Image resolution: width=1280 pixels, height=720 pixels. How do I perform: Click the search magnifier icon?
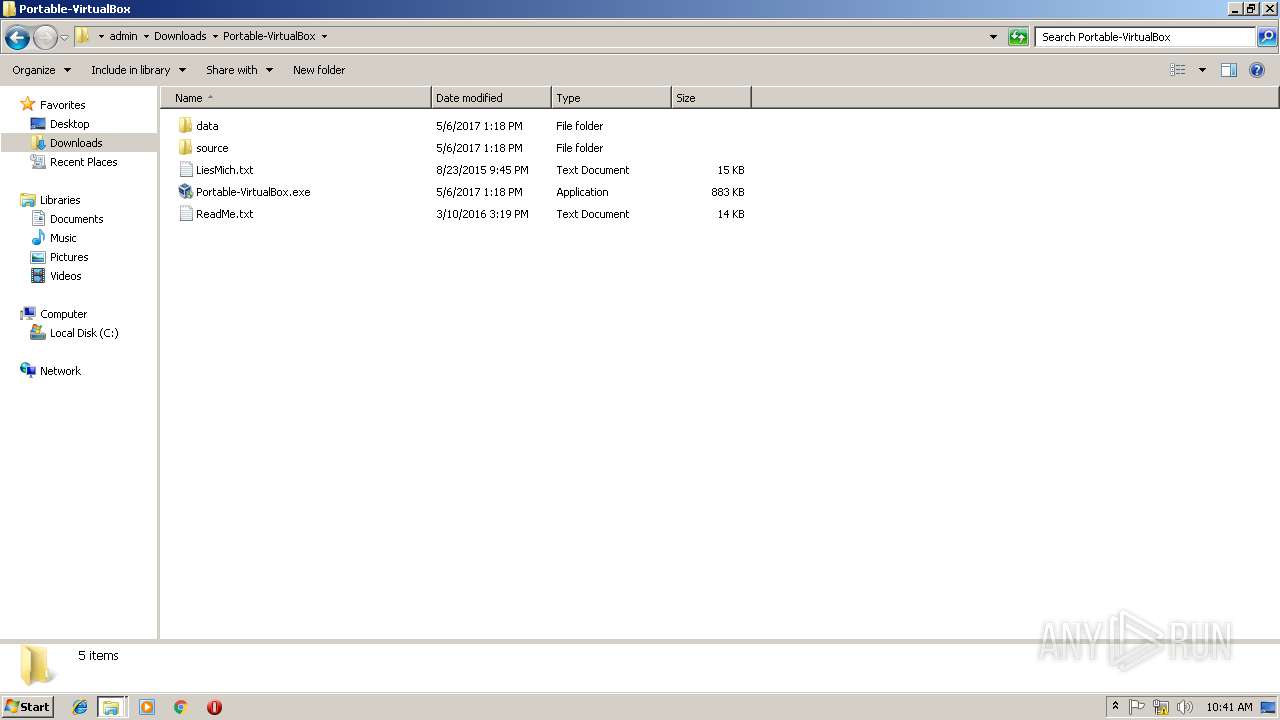click(x=1267, y=37)
